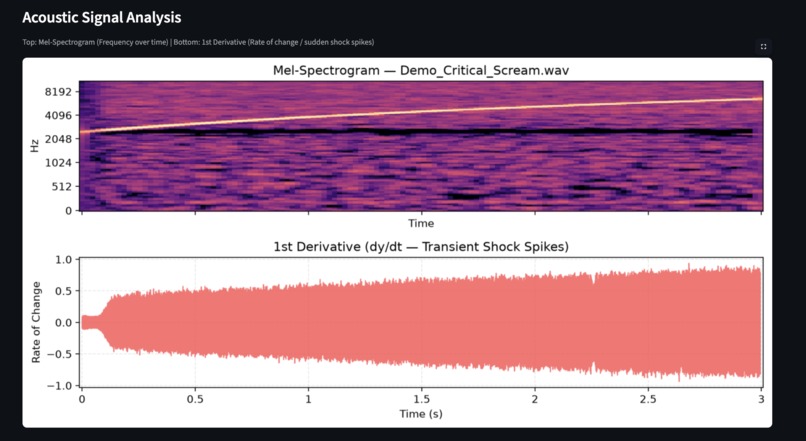This screenshot has width=806, height=441.
Task: Click the 1.5 time tick label
Action: click(422, 399)
